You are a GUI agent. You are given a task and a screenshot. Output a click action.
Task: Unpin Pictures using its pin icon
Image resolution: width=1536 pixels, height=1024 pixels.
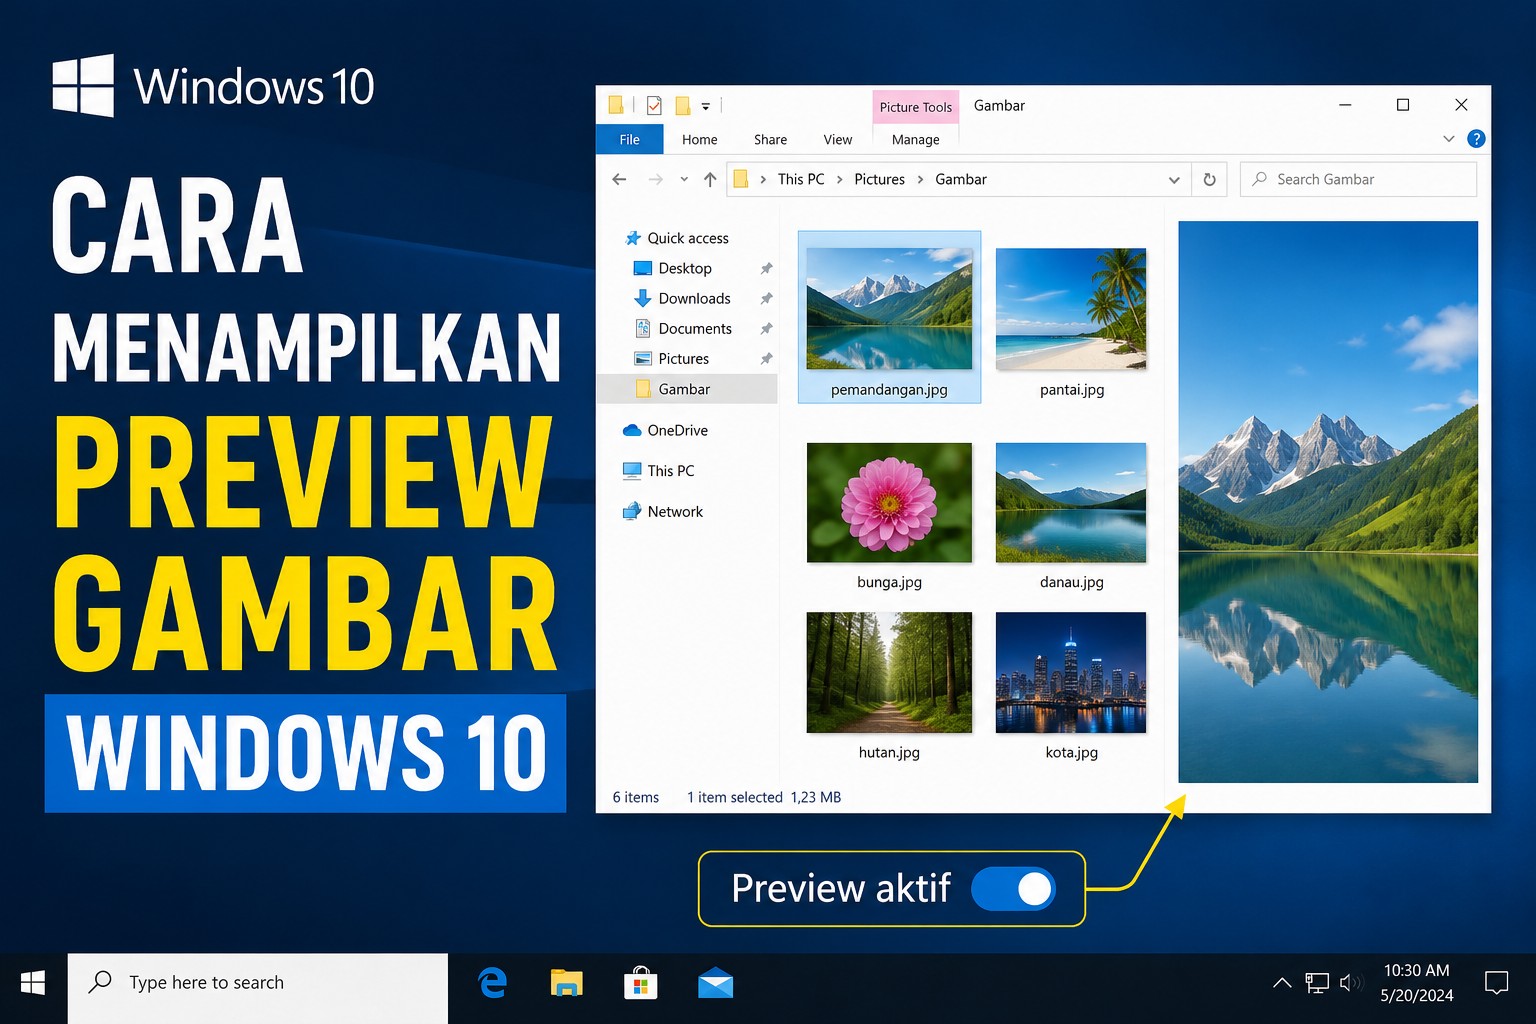(x=766, y=358)
